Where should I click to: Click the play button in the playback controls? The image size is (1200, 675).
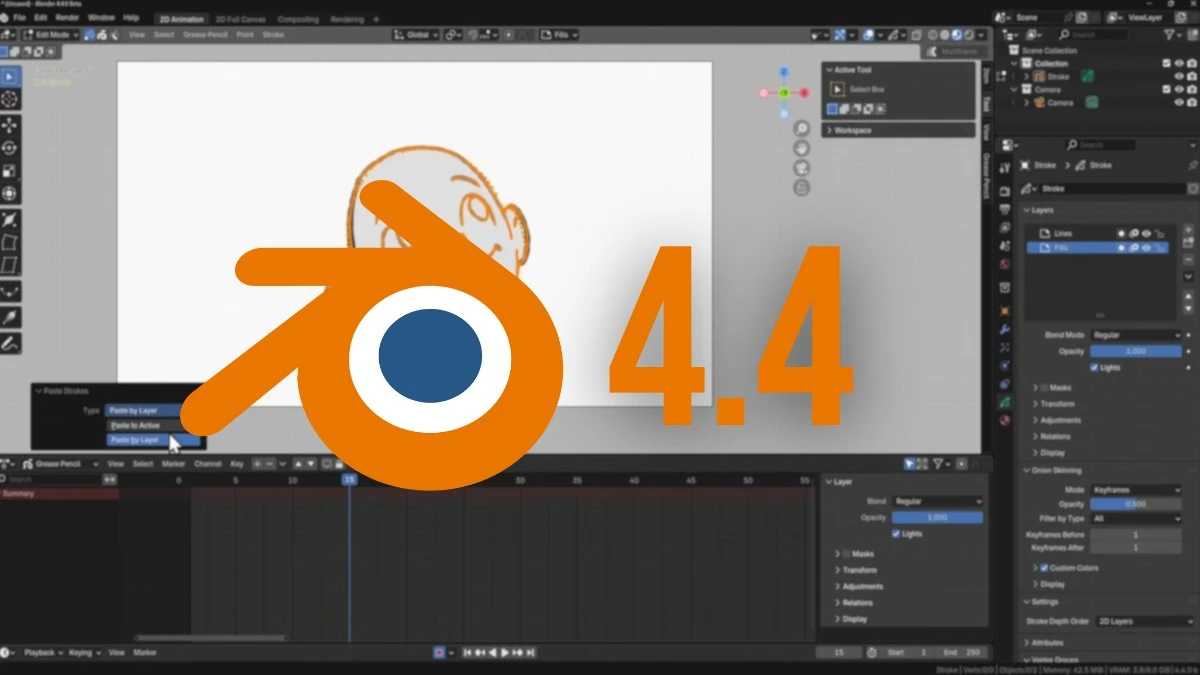pos(505,652)
